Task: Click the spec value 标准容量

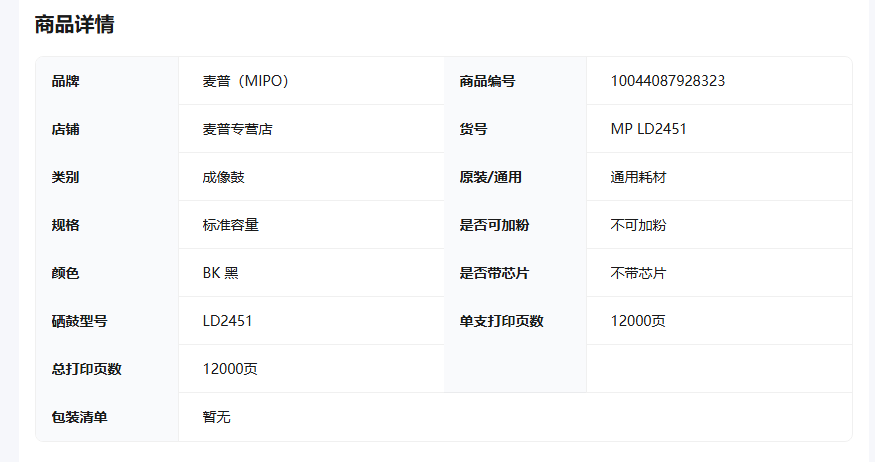Action: point(230,225)
